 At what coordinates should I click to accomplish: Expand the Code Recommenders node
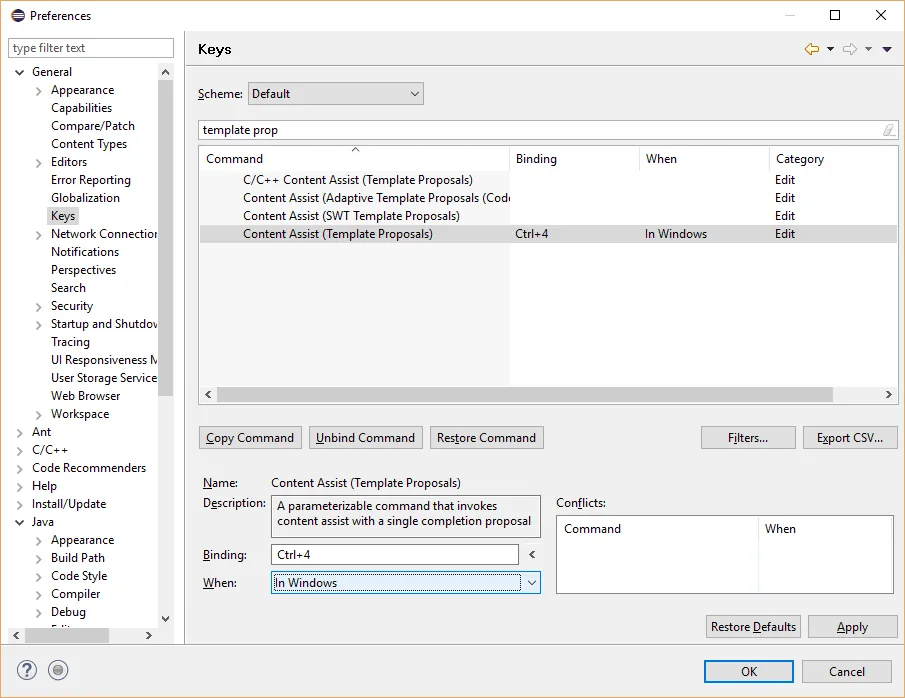click(20, 469)
